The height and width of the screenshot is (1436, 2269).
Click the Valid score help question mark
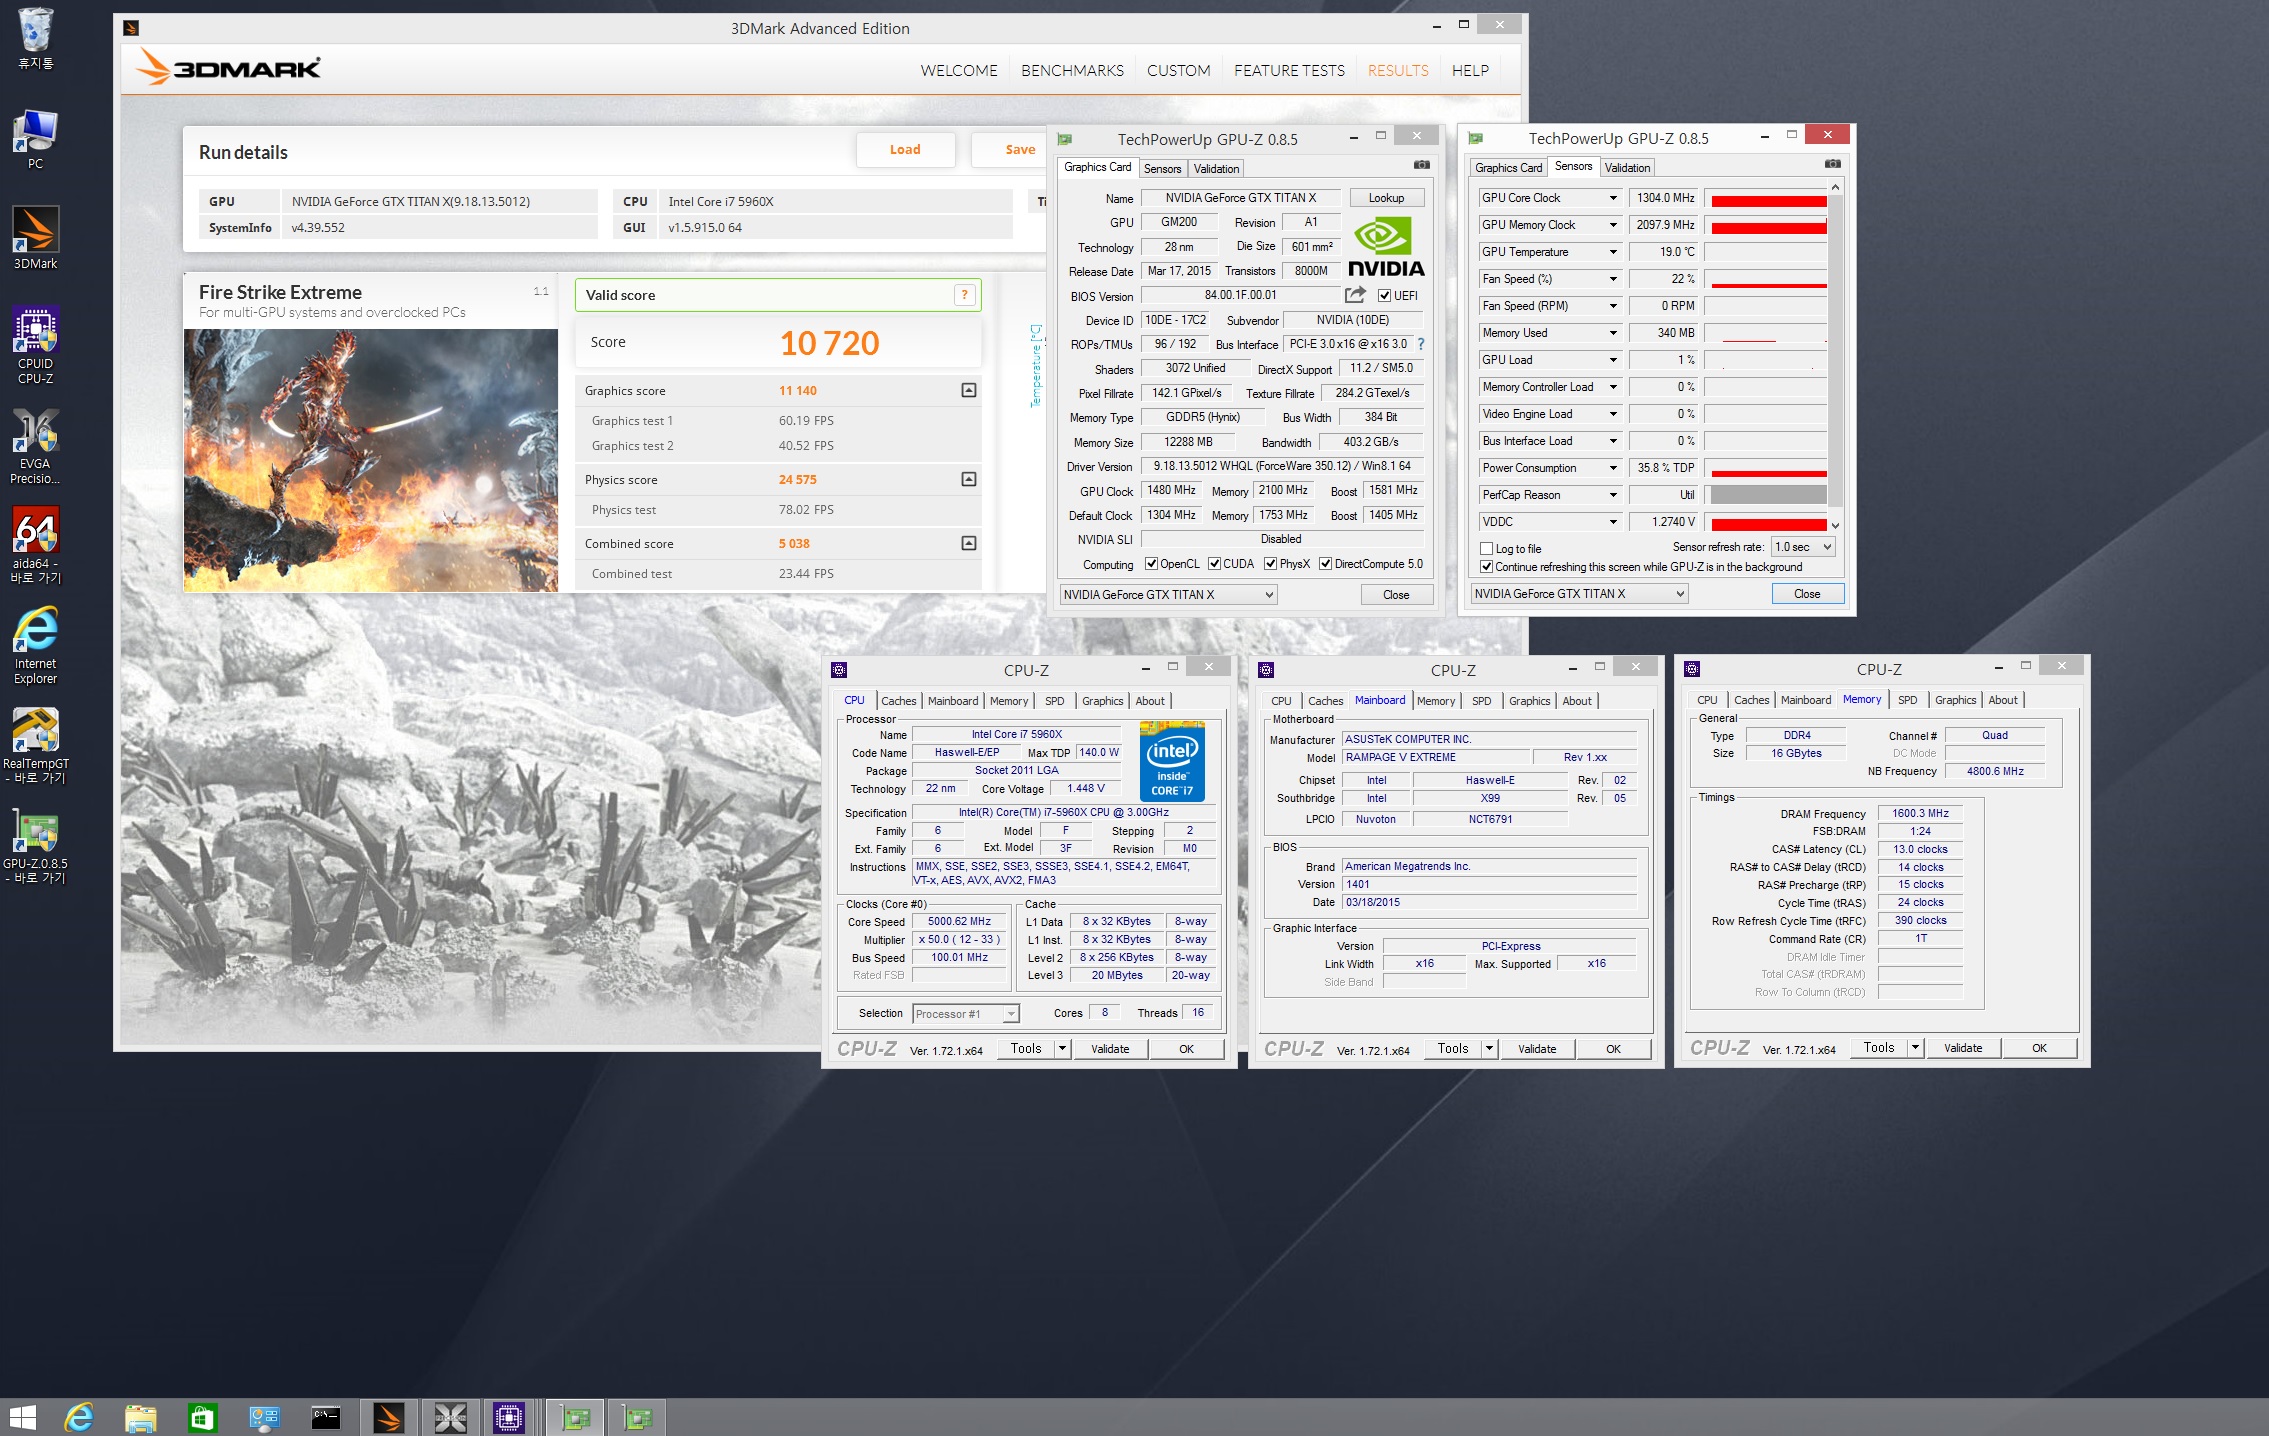pos(964,295)
